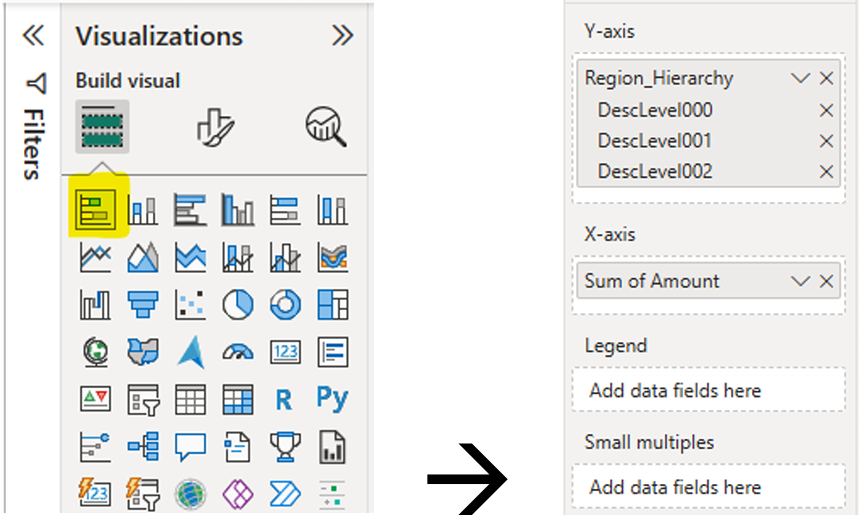Select the funnel chart visual

tap(143, 304)
